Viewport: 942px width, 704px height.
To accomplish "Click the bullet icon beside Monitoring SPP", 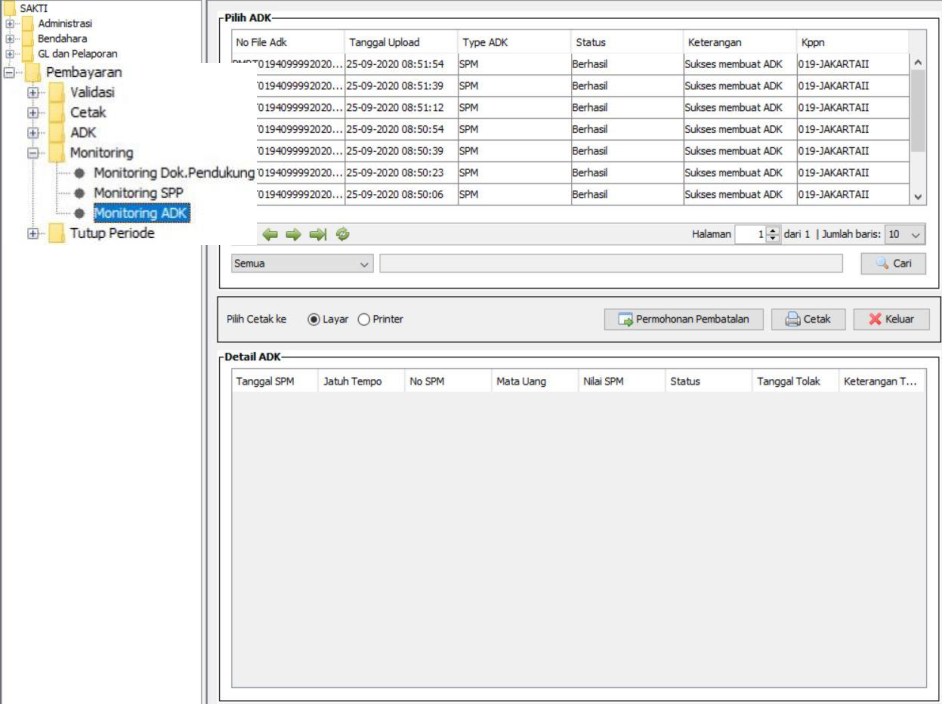I will [79, 193].
